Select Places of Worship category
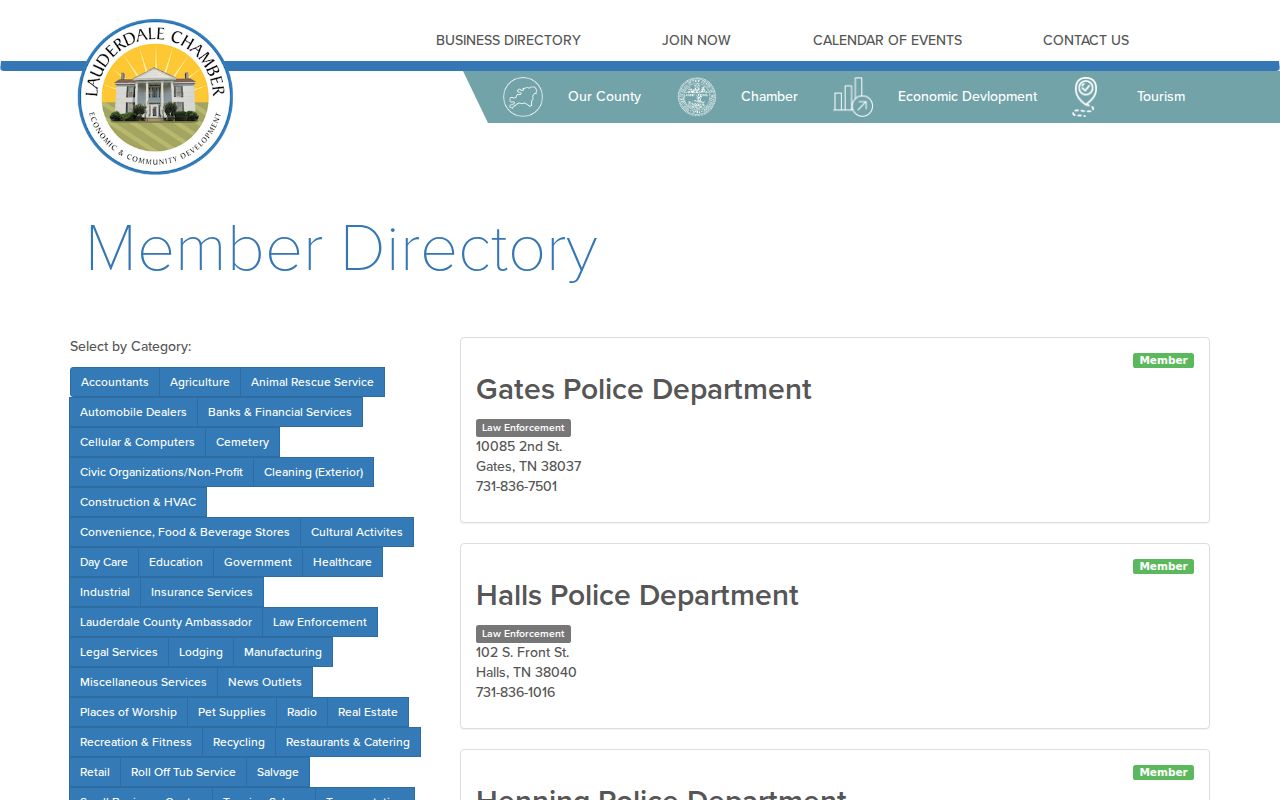Screen dimensions: 1280x800 click(x=128, y=712)
